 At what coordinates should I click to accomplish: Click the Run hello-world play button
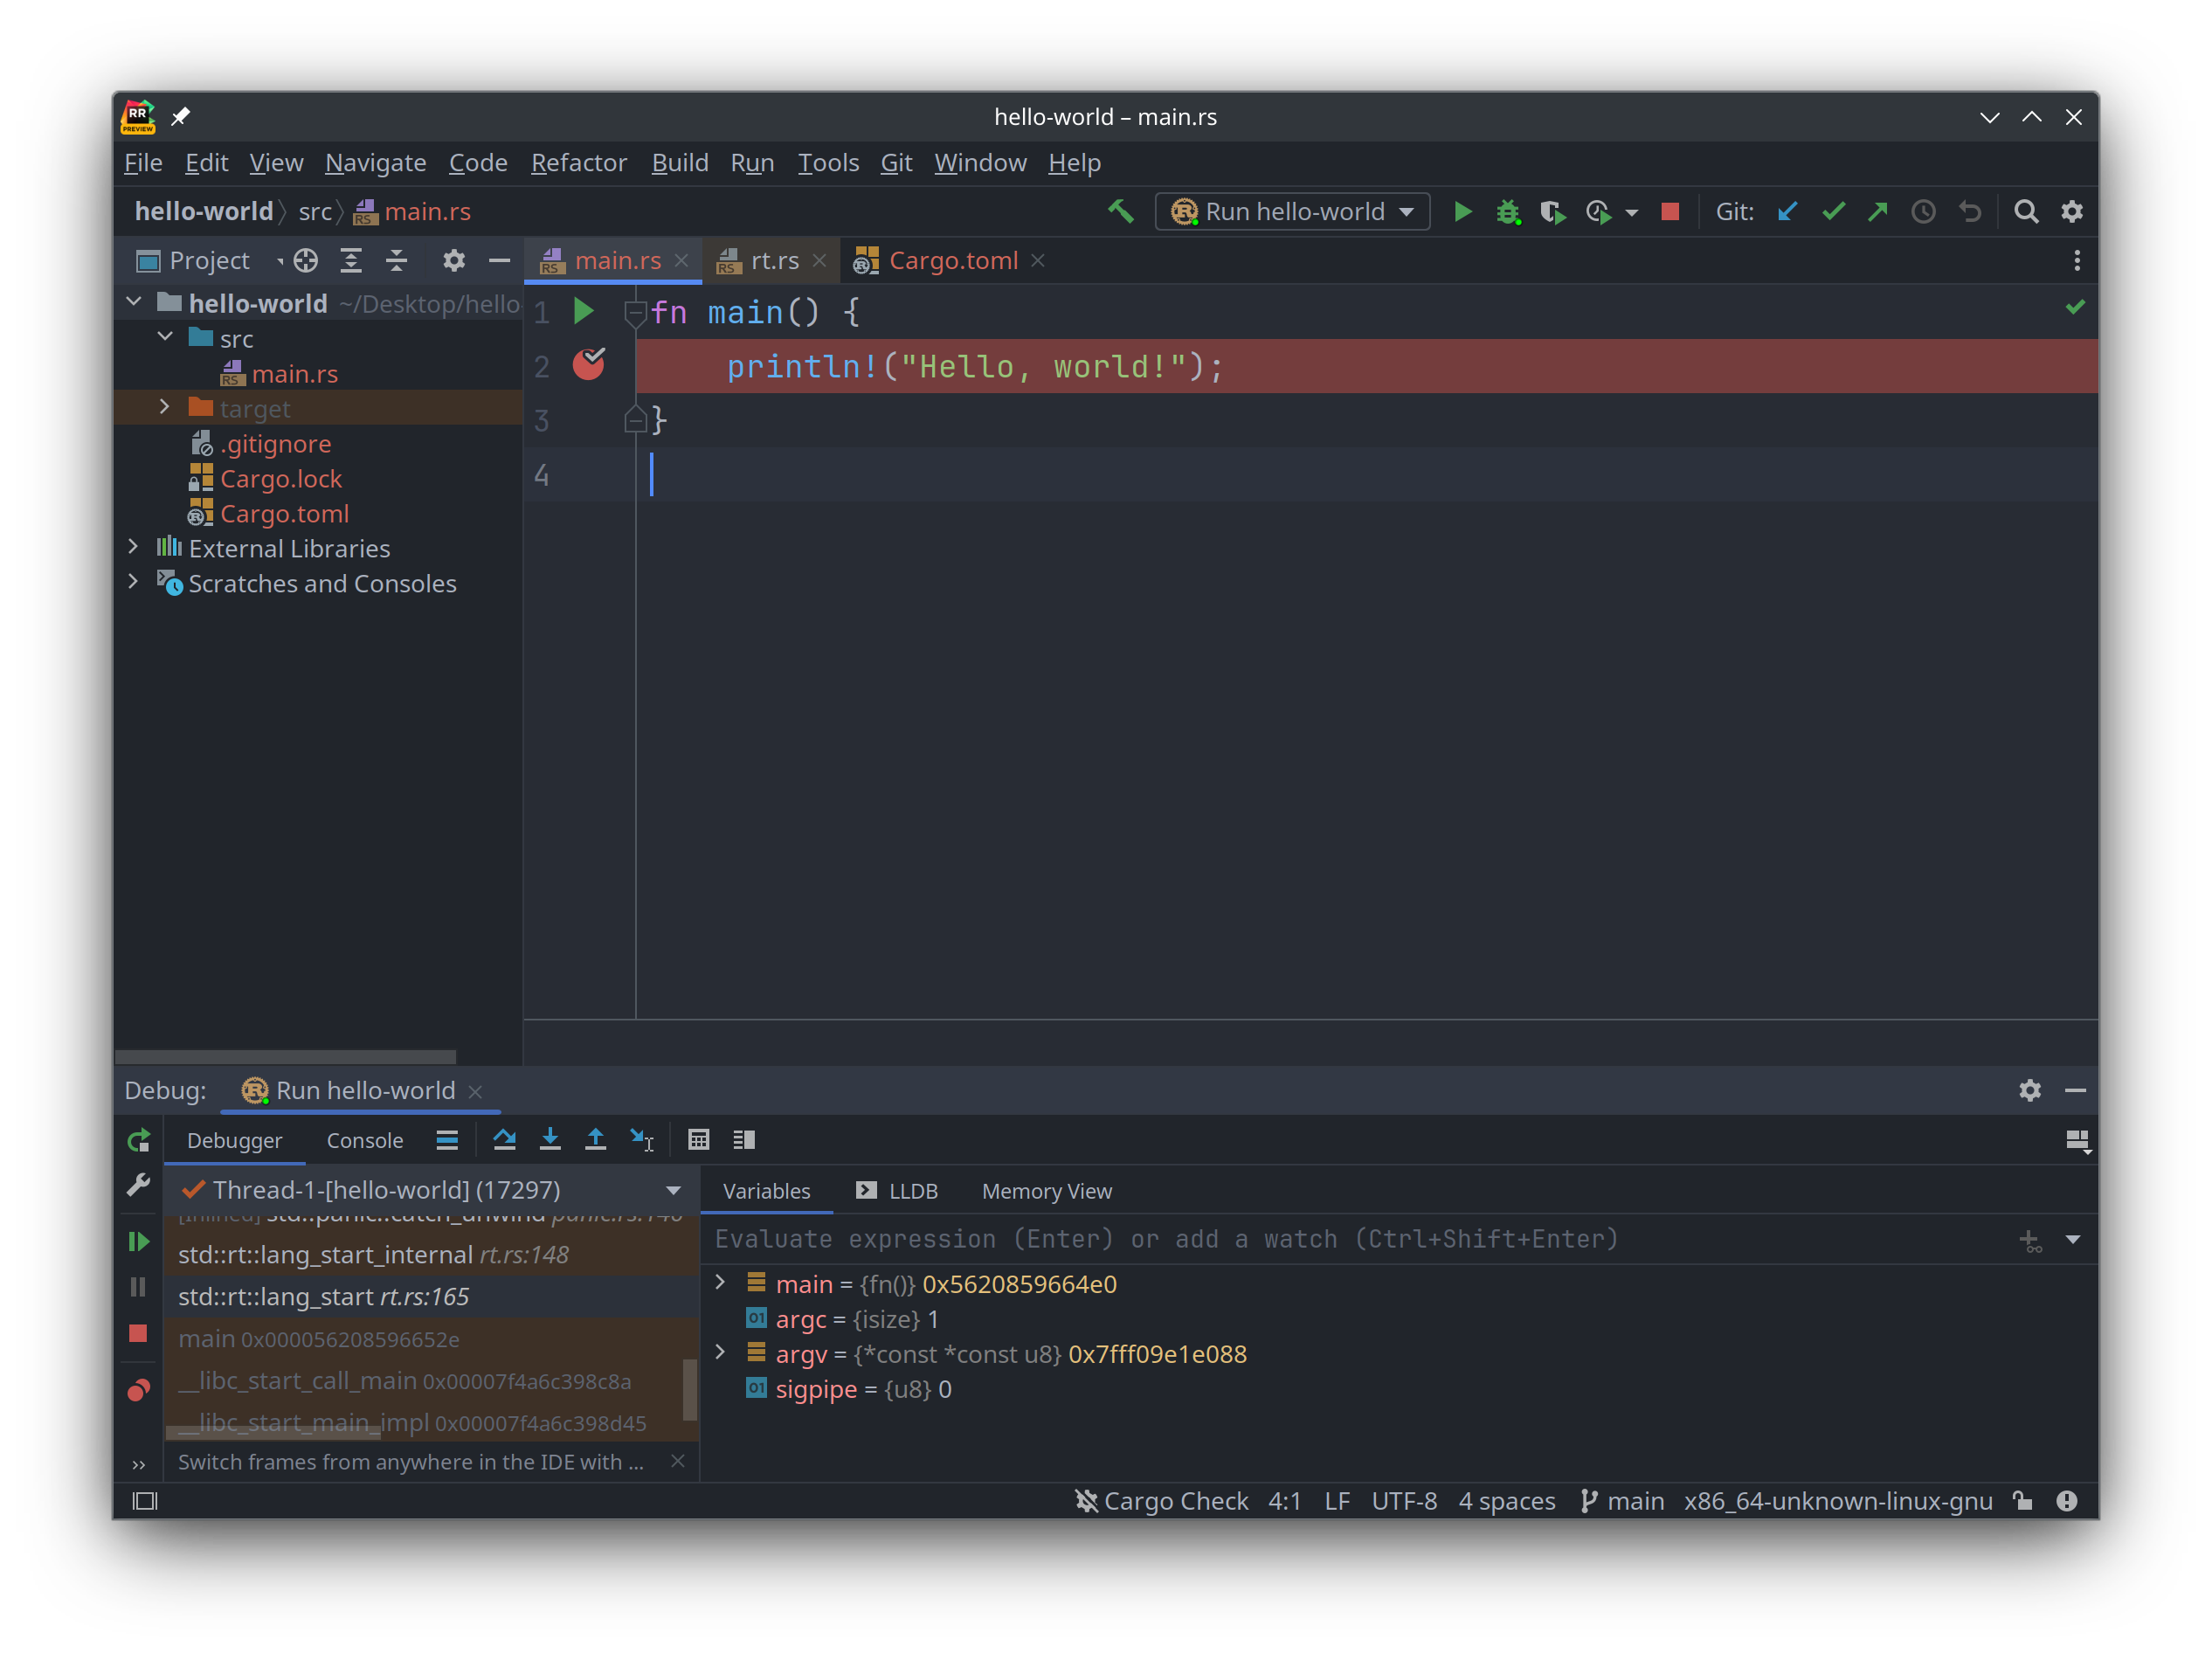click(x=1463, y=210)
